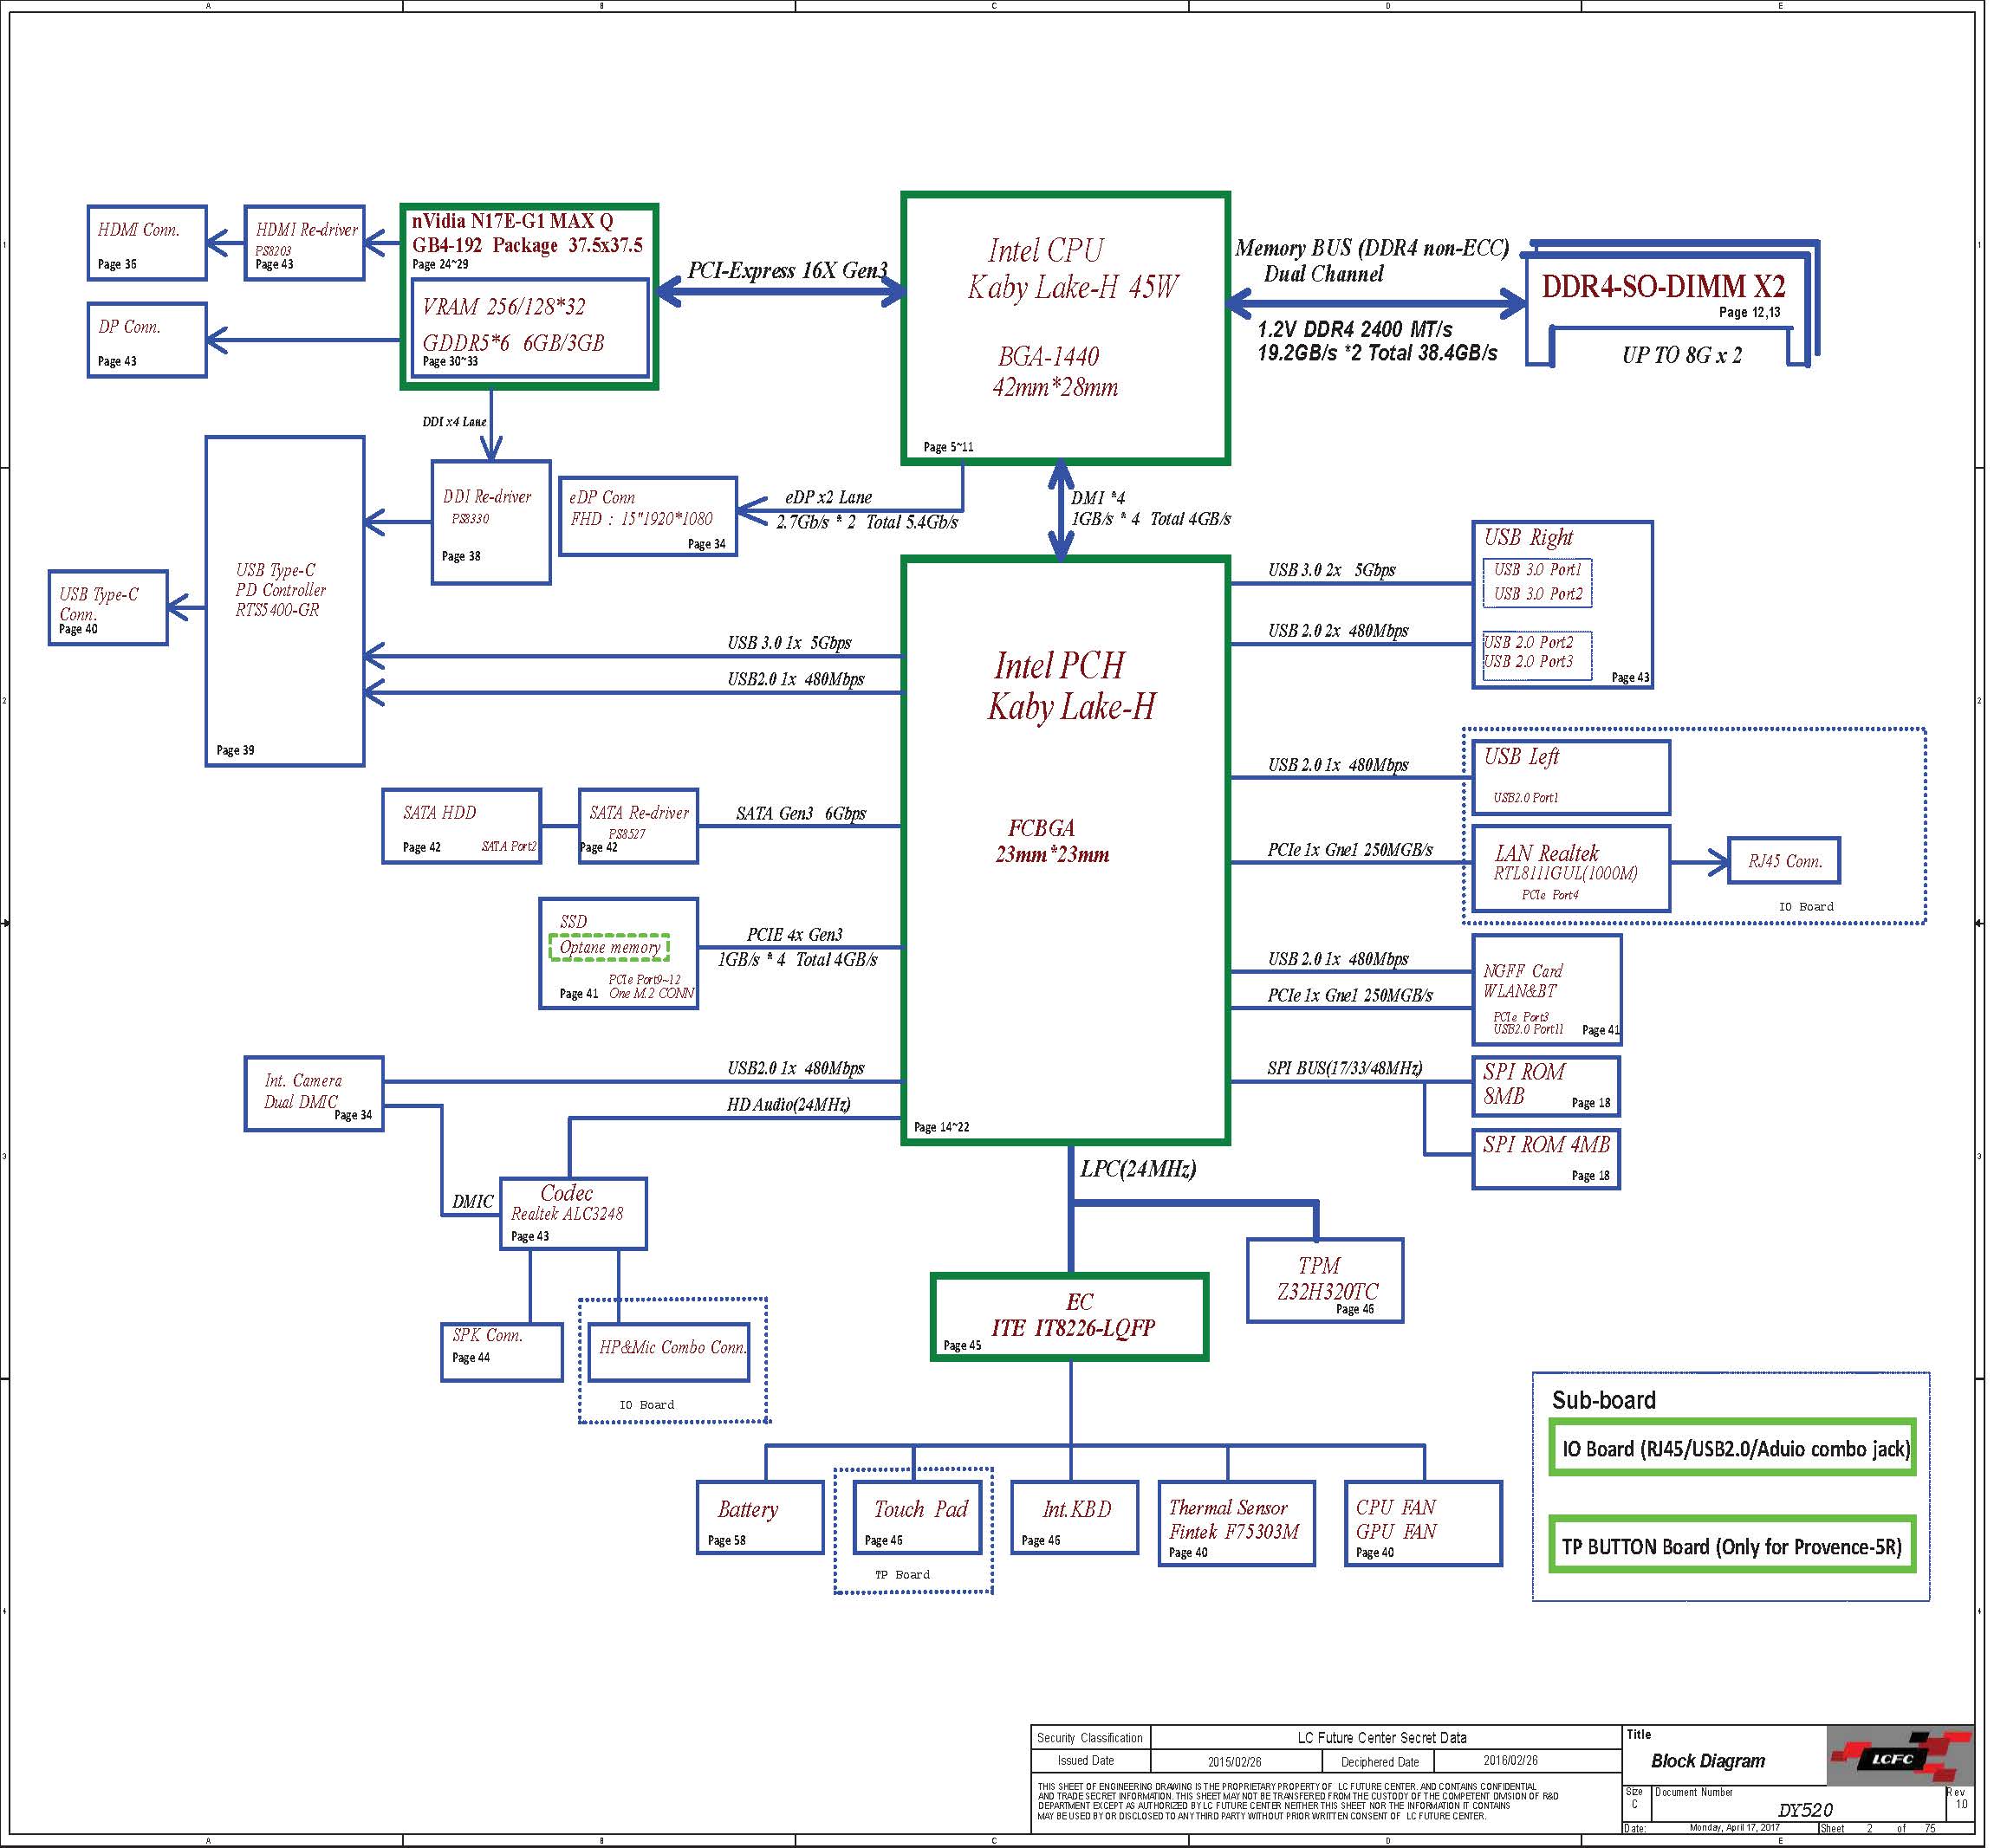
Task: Click the RJ45 Conn. box
Action: pyautogui.click(x=1784, y=860)
